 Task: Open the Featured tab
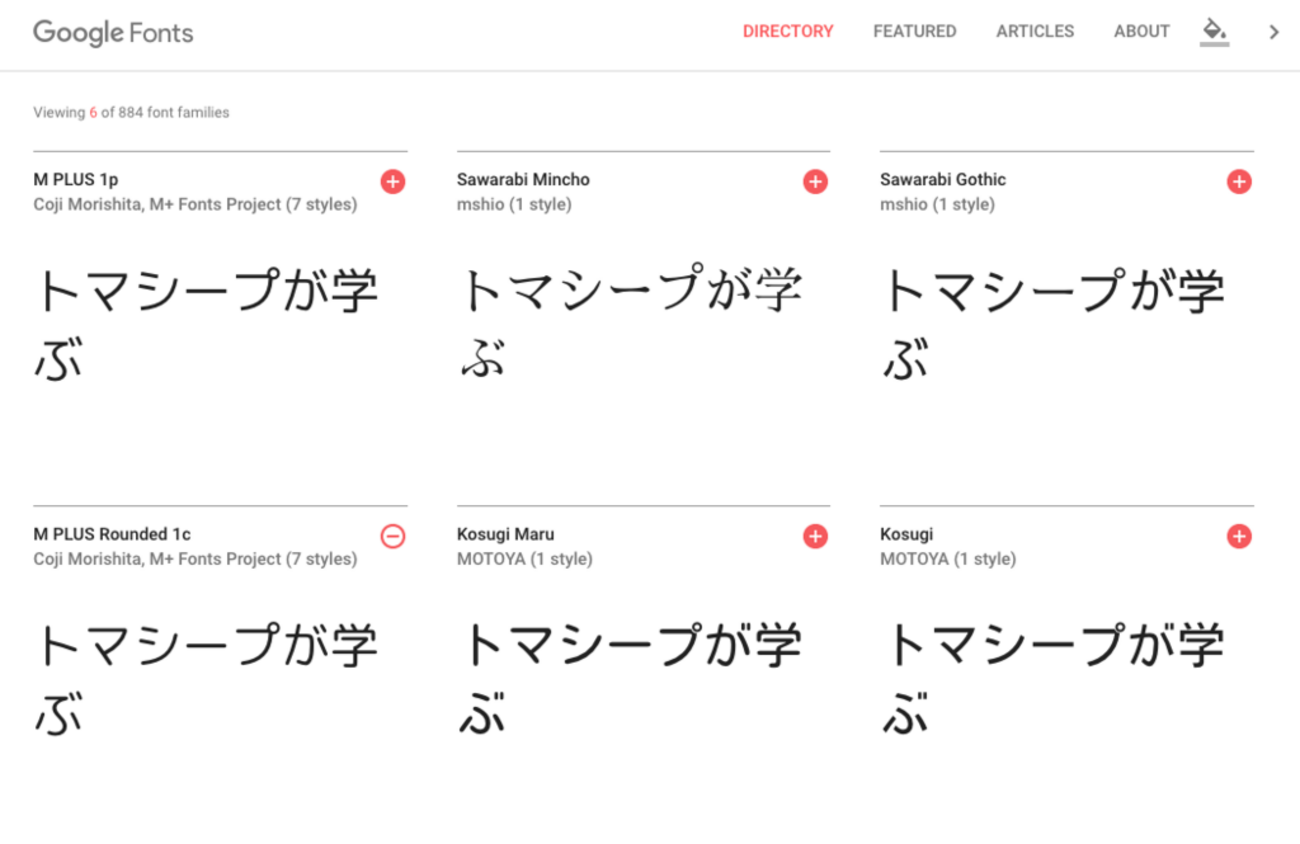914,32
